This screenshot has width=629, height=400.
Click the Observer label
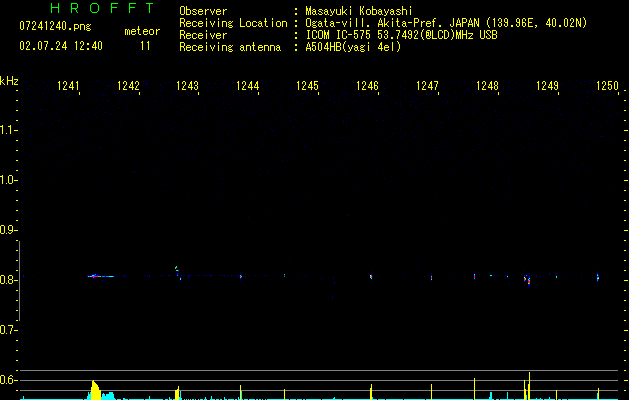pyautogui.click(x=203, y=11)
